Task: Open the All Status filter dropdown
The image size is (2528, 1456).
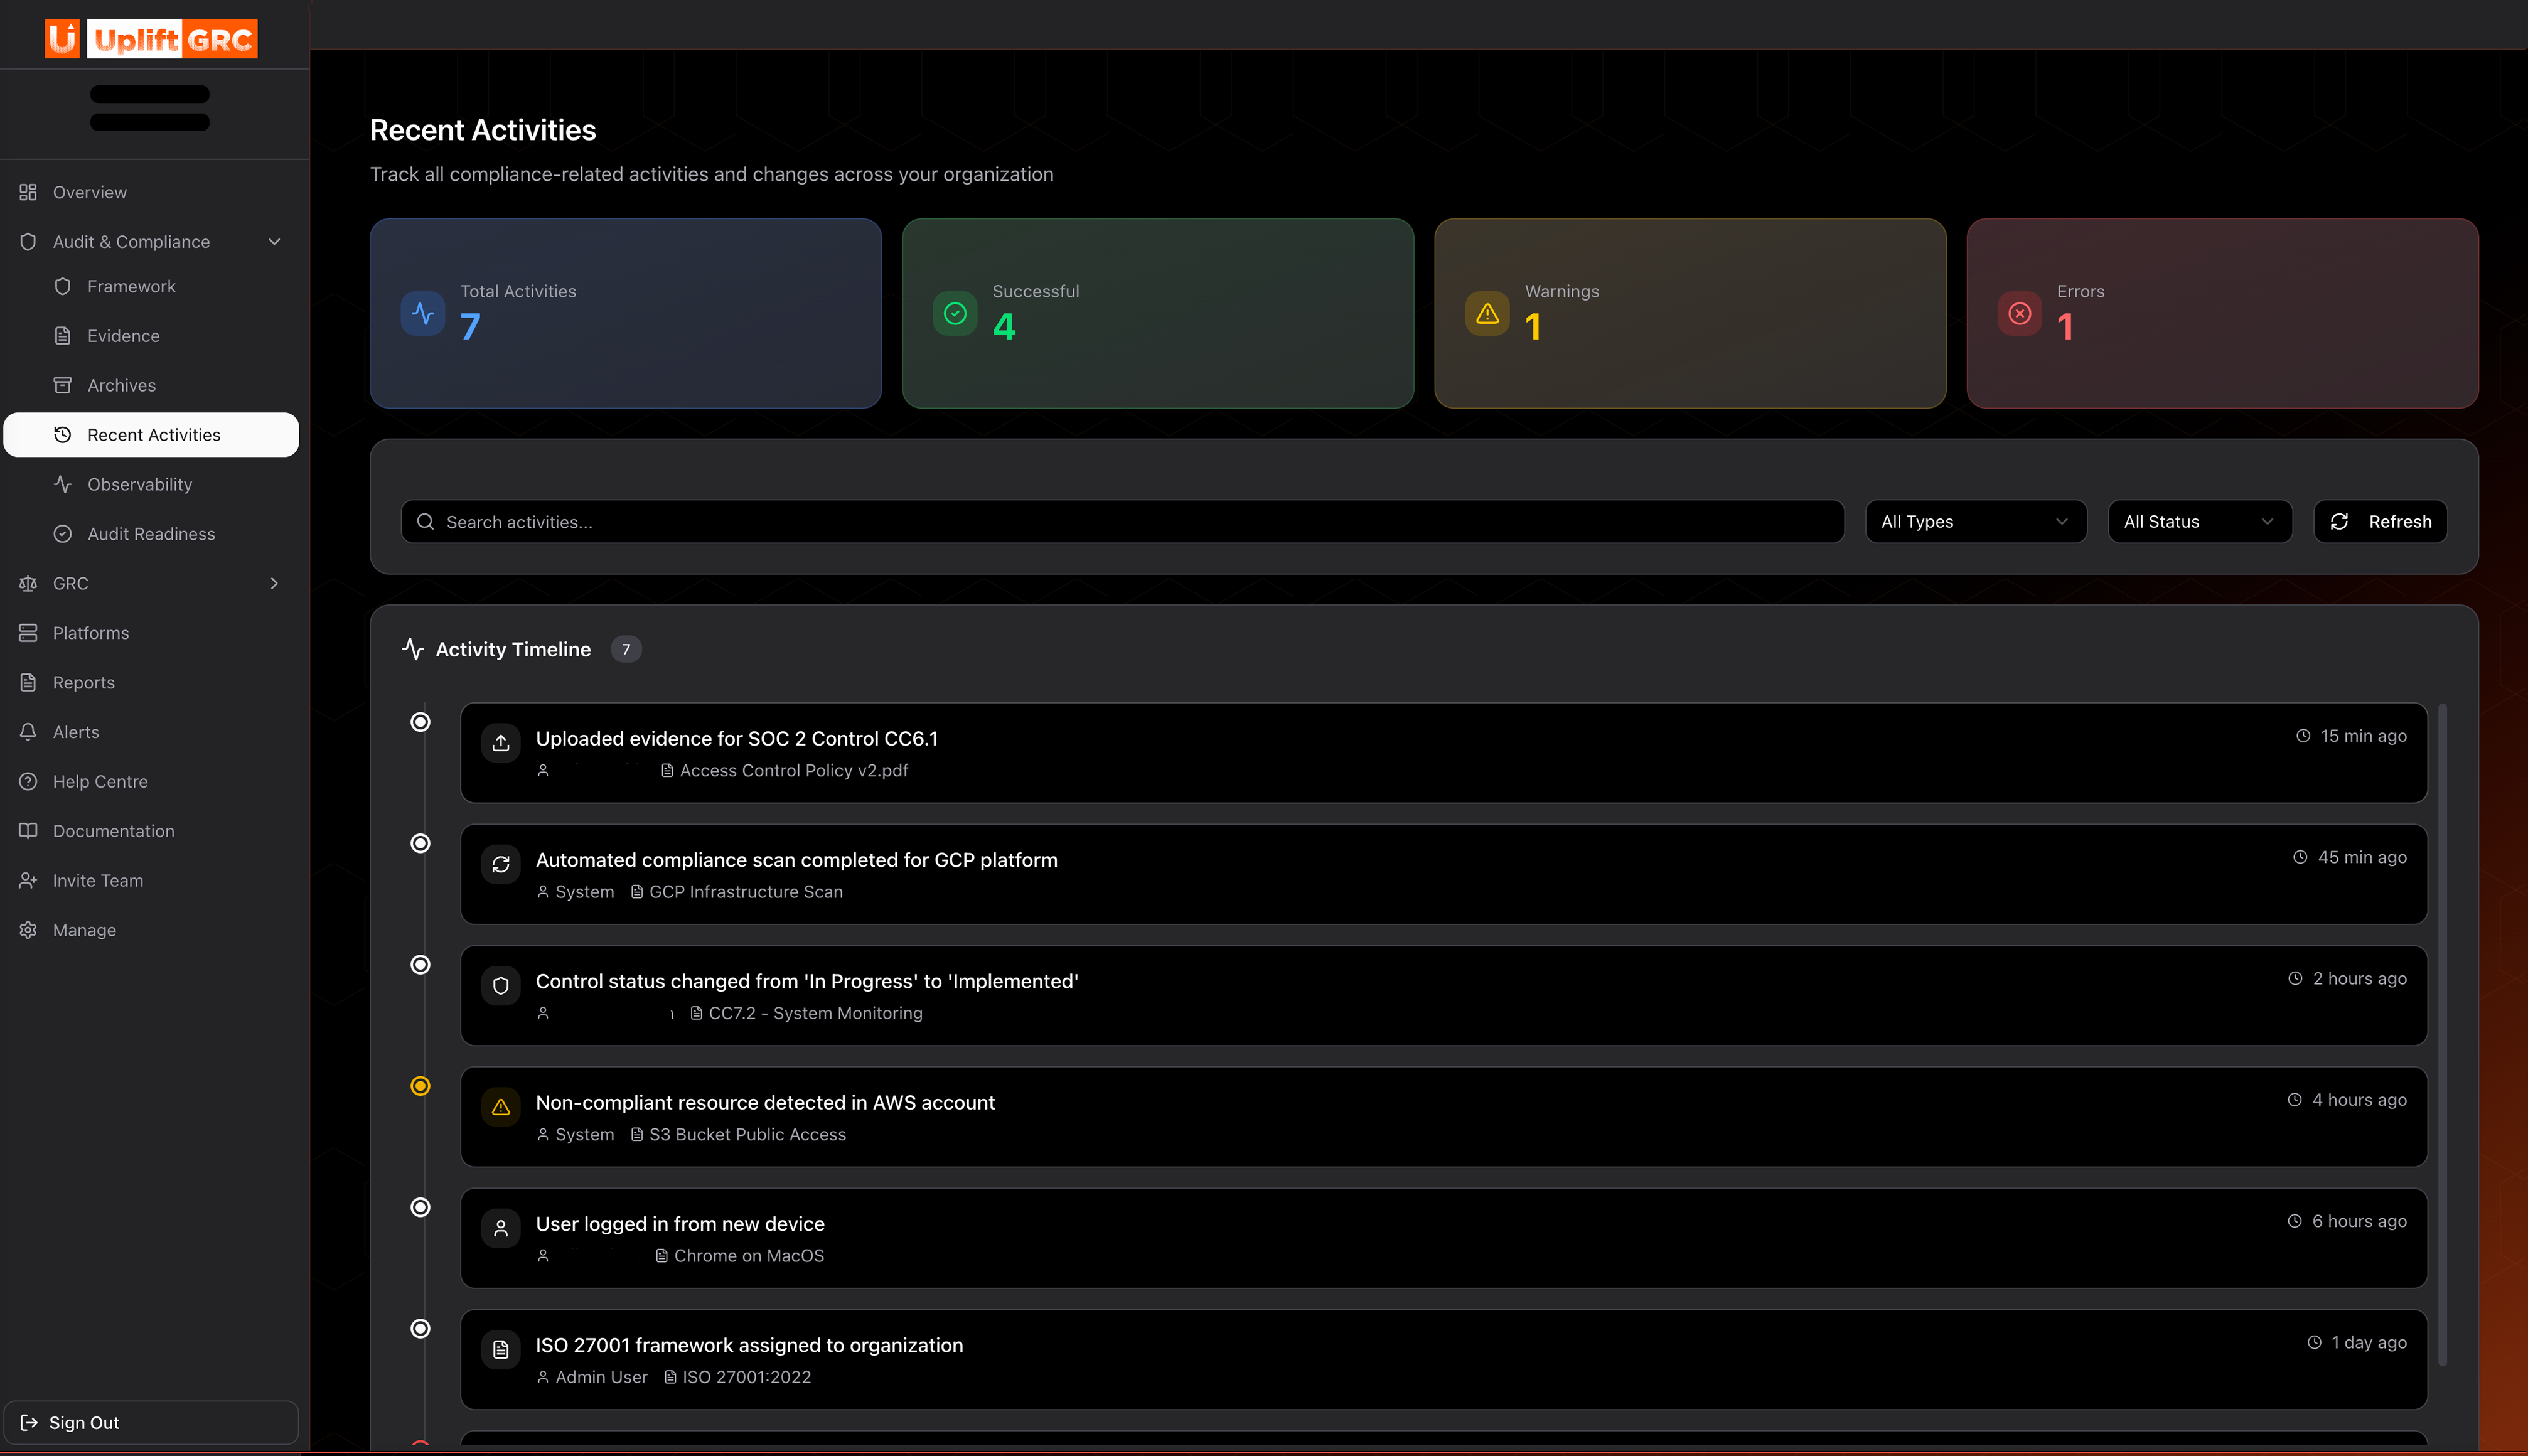Action: 2199,522
